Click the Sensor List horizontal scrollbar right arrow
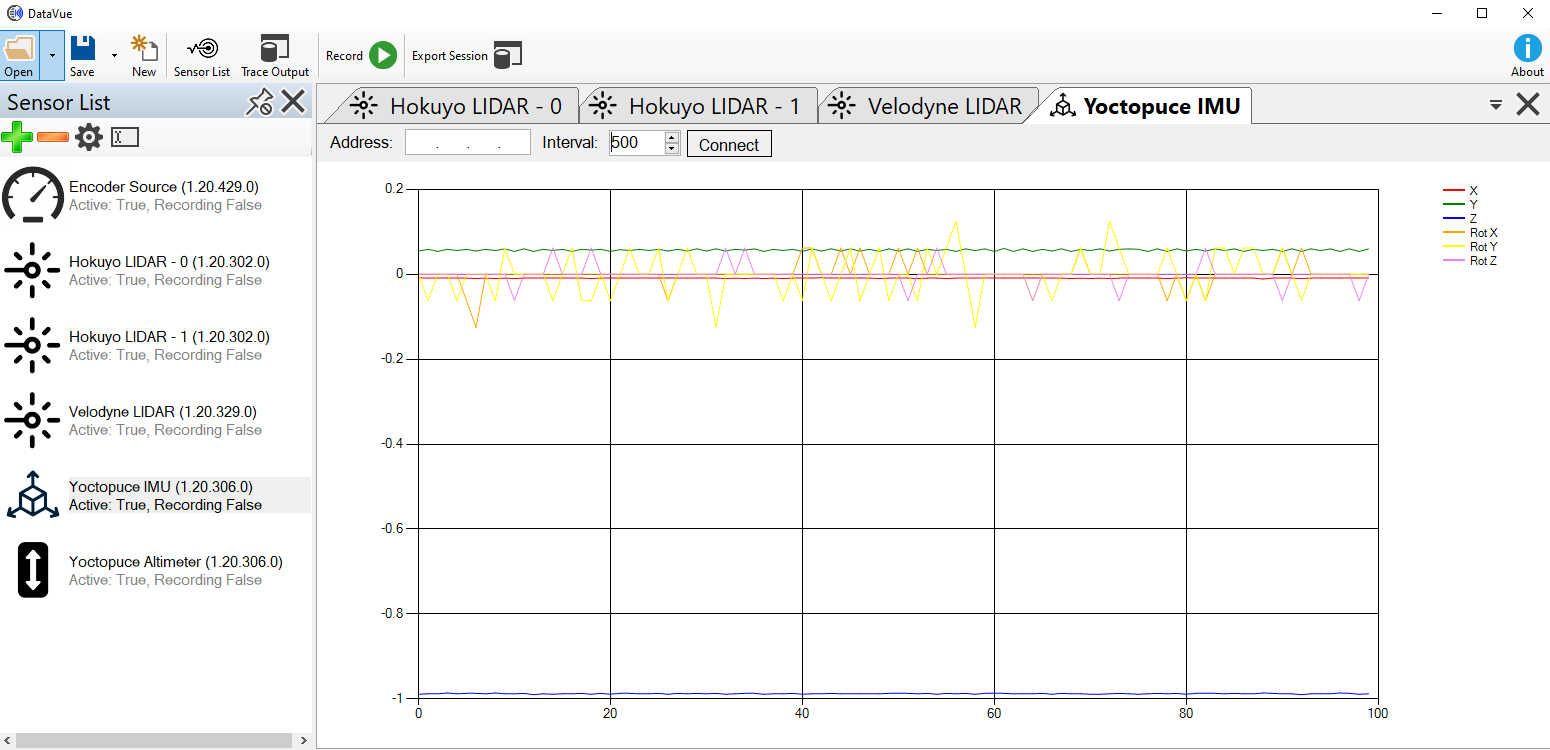The width and height of the screenshot is (1550, 750). tap(306, 741)
